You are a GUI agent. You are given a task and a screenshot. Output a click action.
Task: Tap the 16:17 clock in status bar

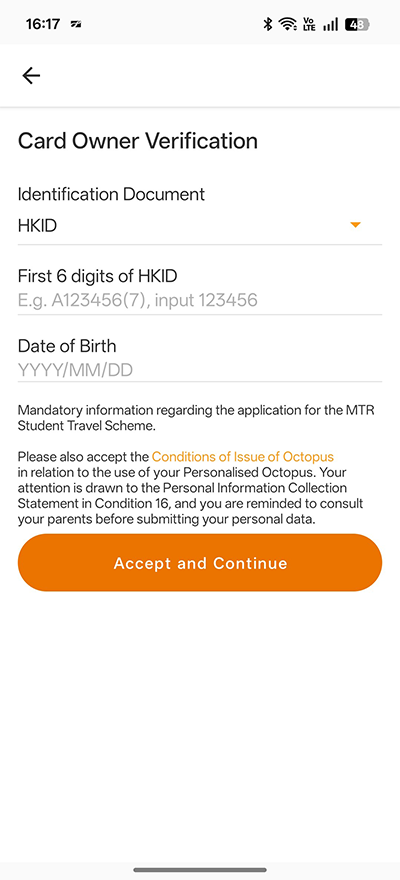click(43, 24)
